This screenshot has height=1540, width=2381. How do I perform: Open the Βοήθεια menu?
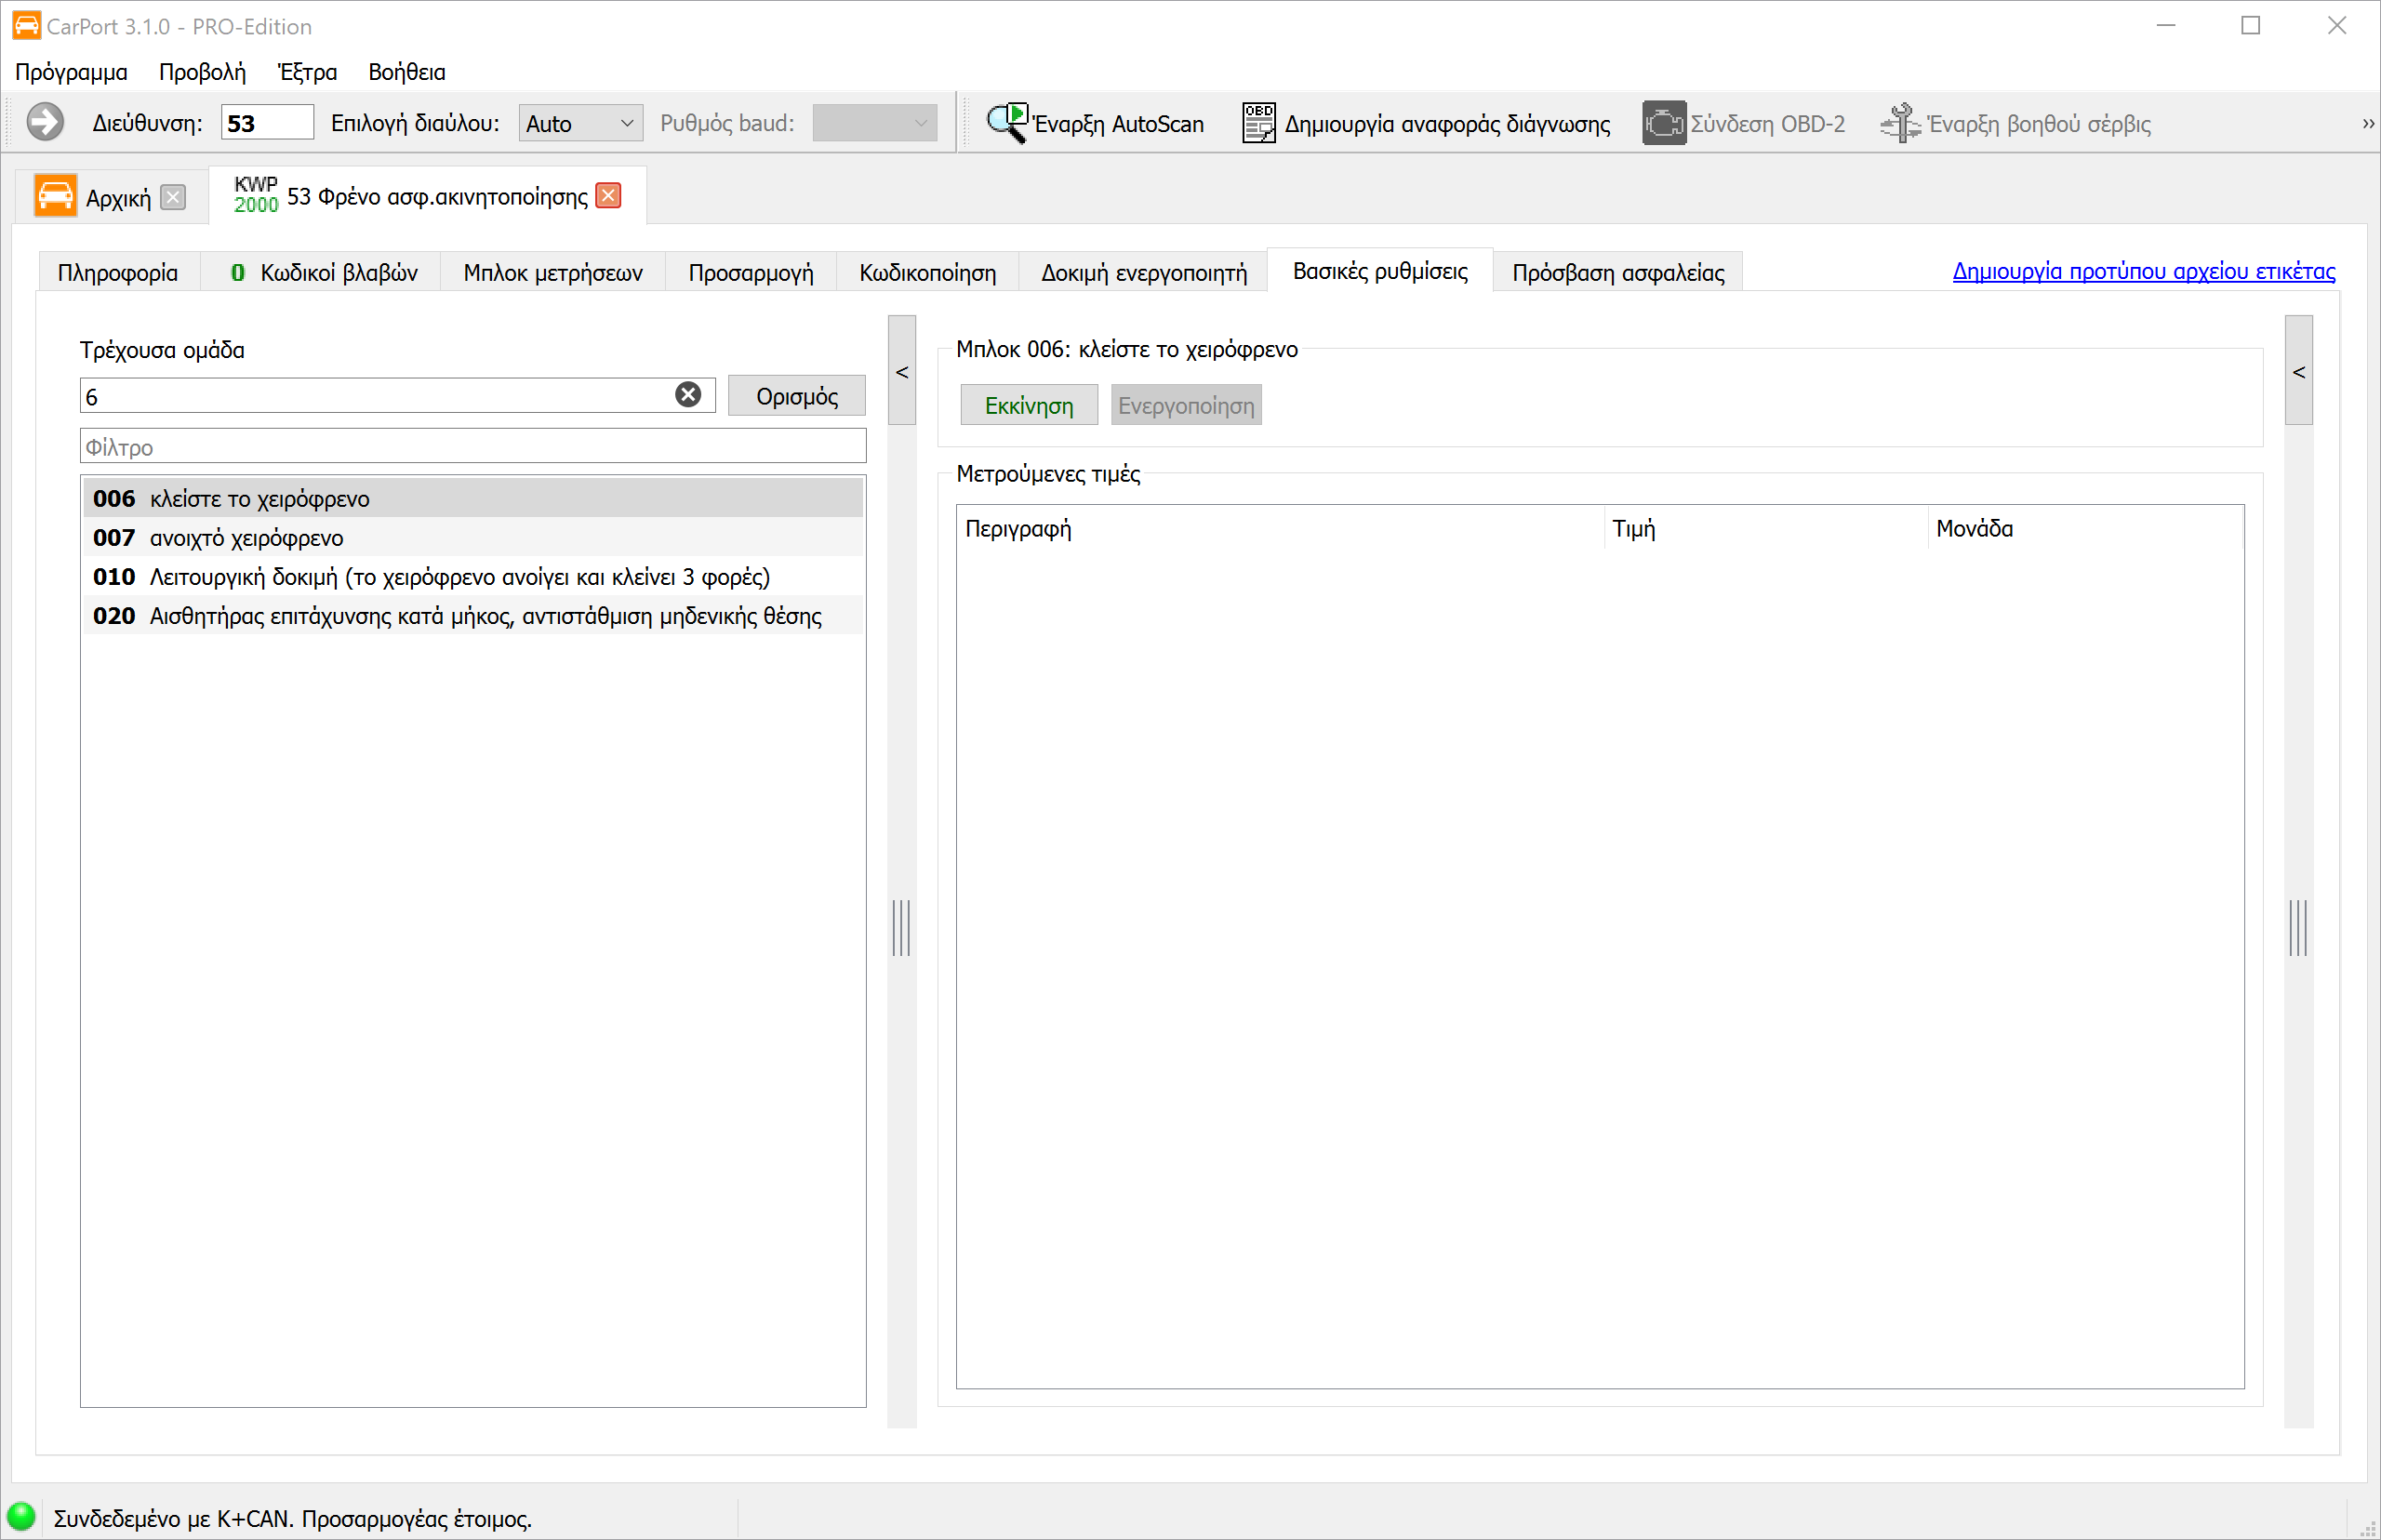407,72
